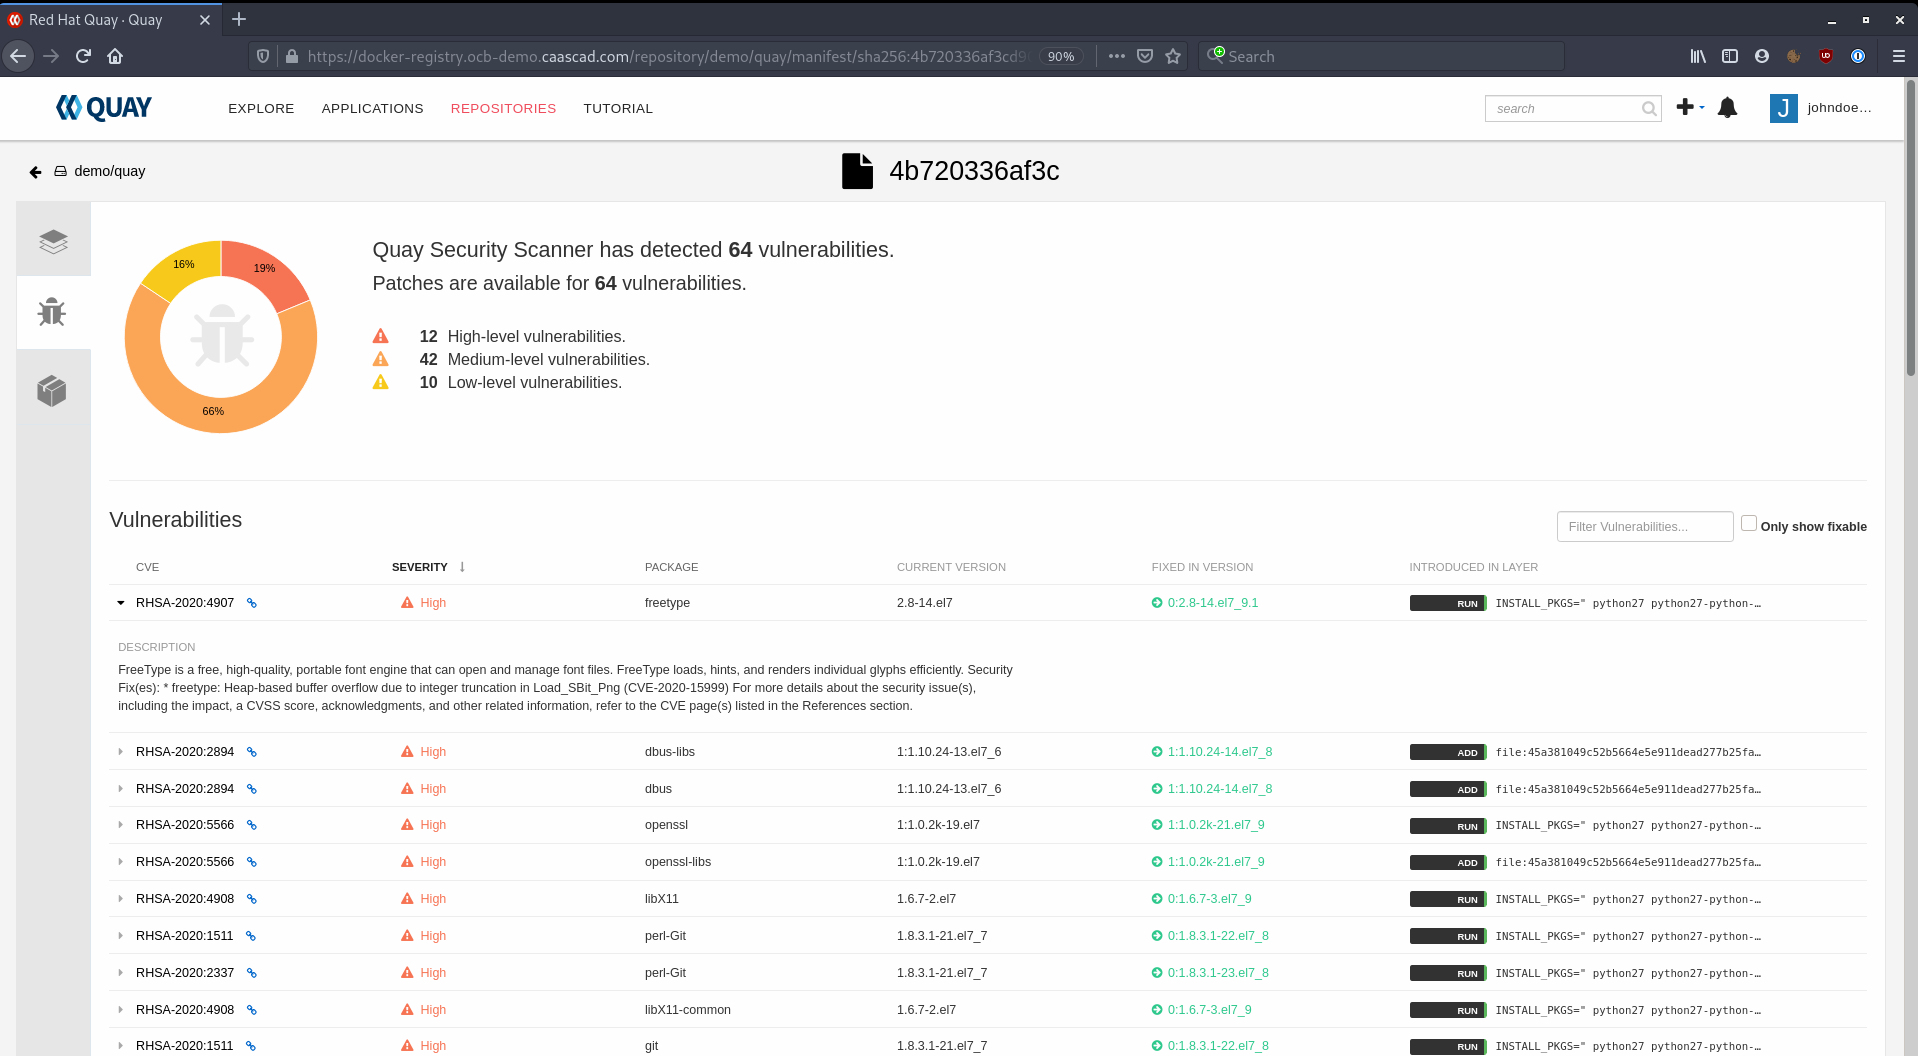The image size is (1918, 1056).
Task: Open the demo/quay repository link
Action: [x=109, y=171]
